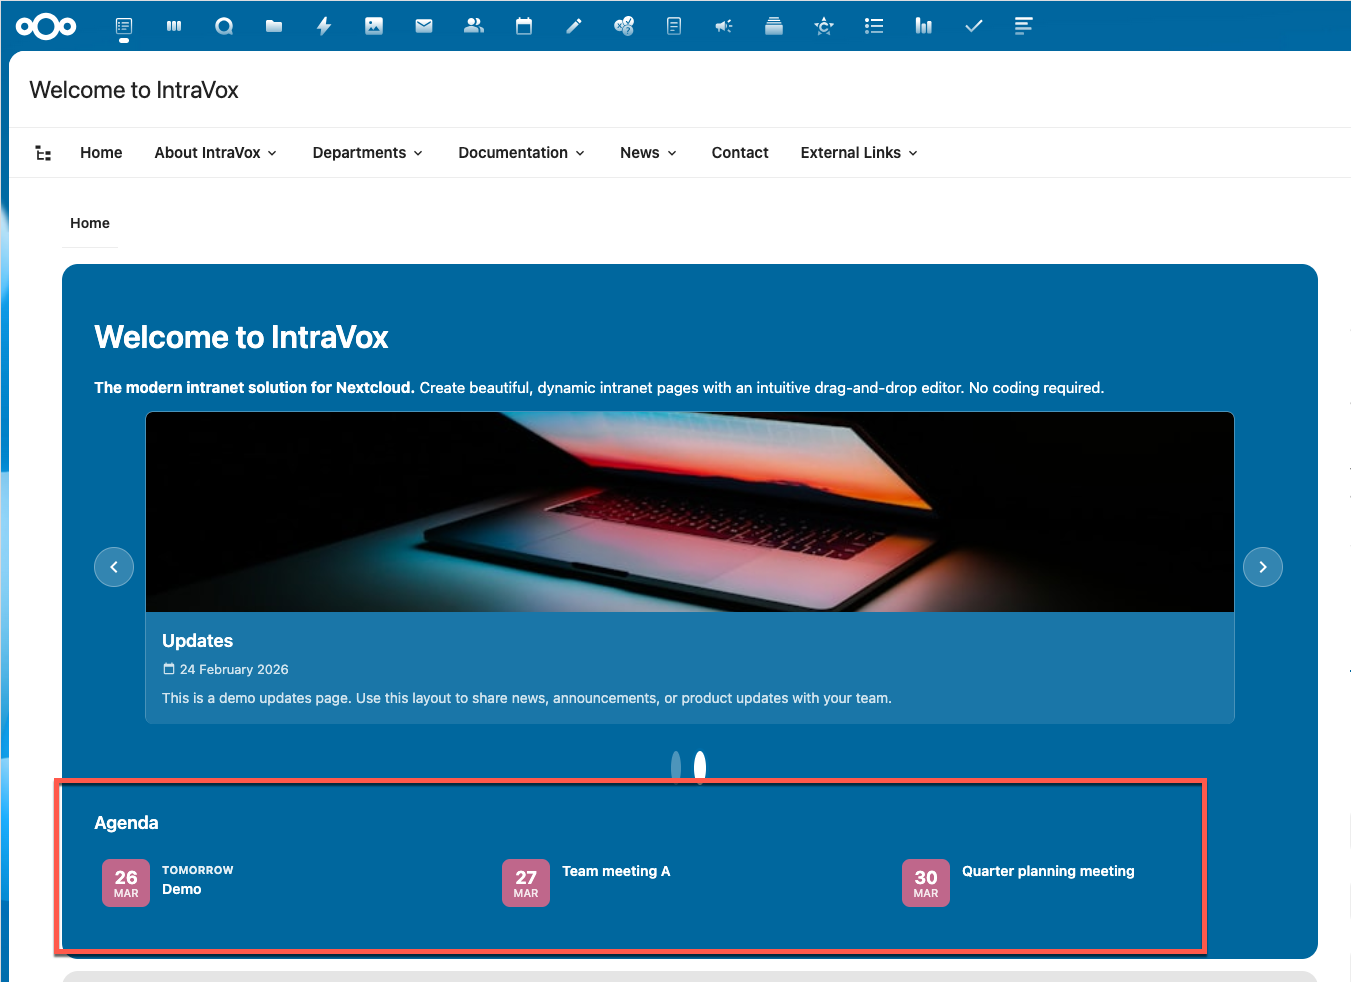Click the Welcome to IntraVox page title
Screen dimensions: 1351x982
coord(134,90)
